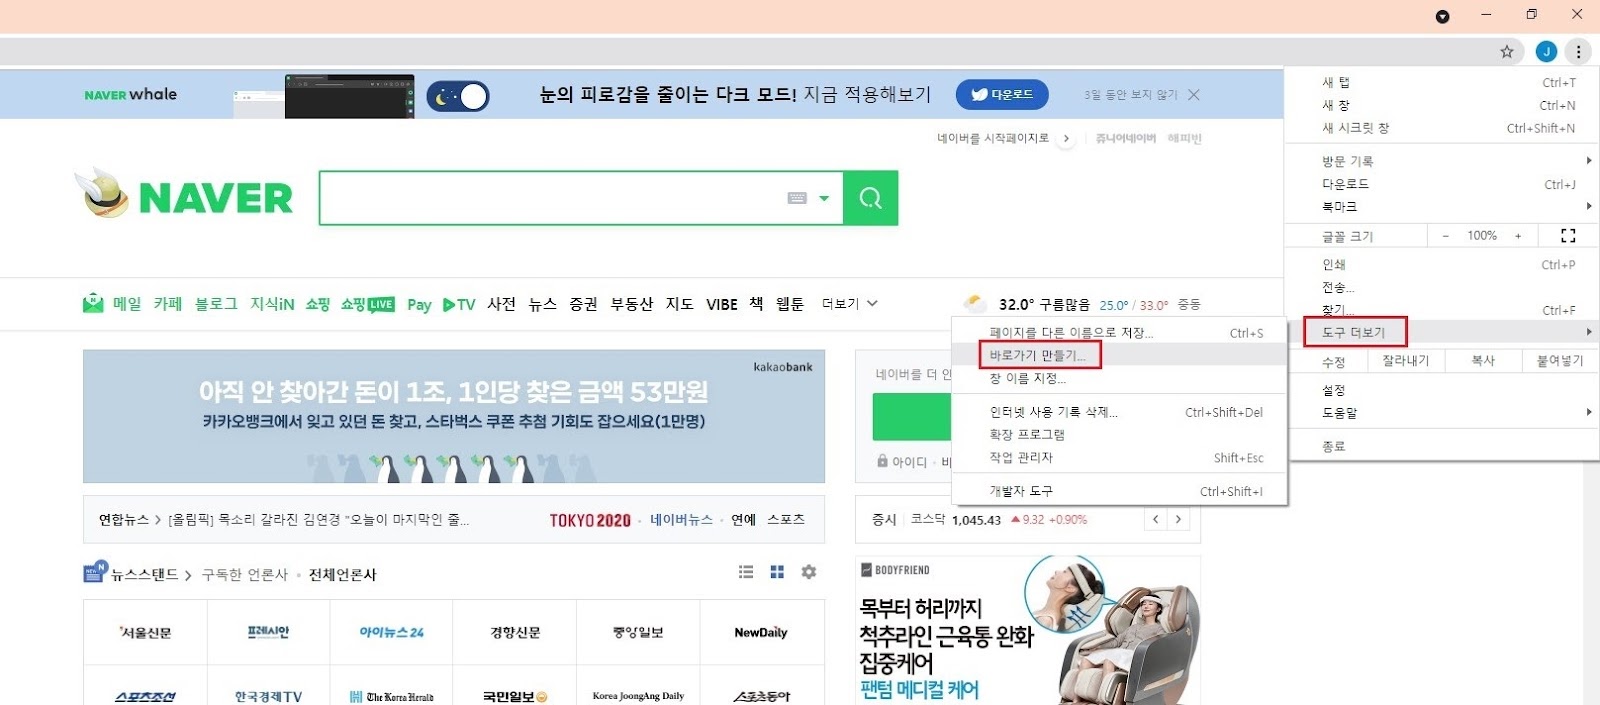Open the TOKYO 2020 link
1600x705 pixels.
[590, 520]
